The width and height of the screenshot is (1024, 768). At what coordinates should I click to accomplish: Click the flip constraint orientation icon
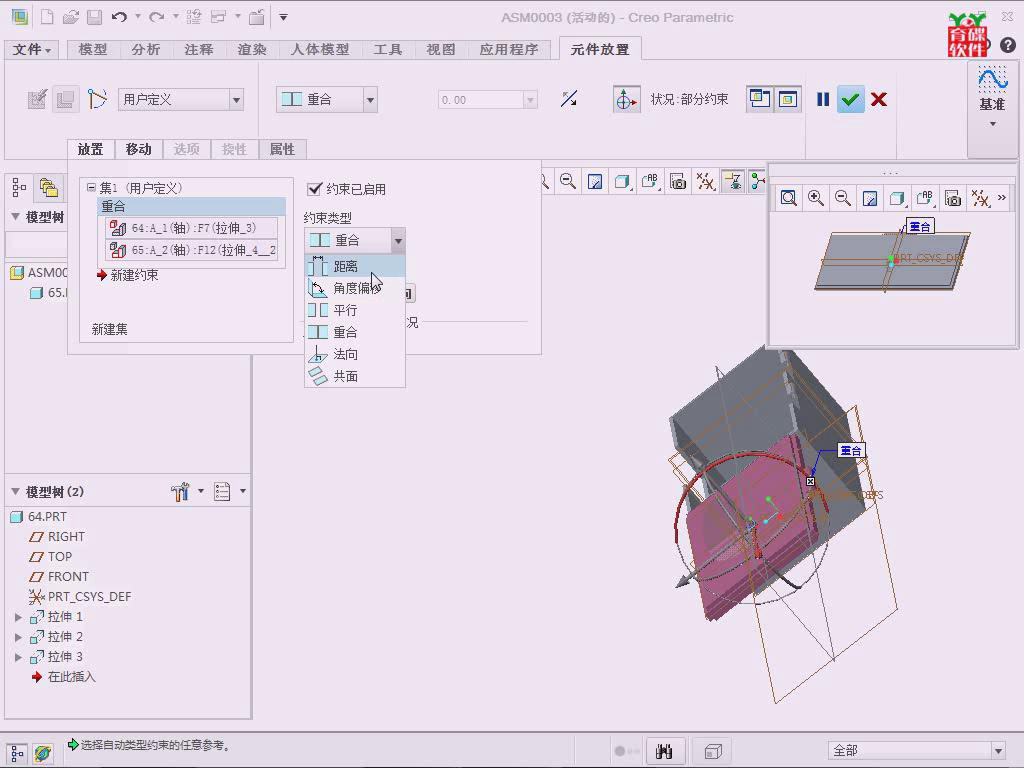[569, 99]
